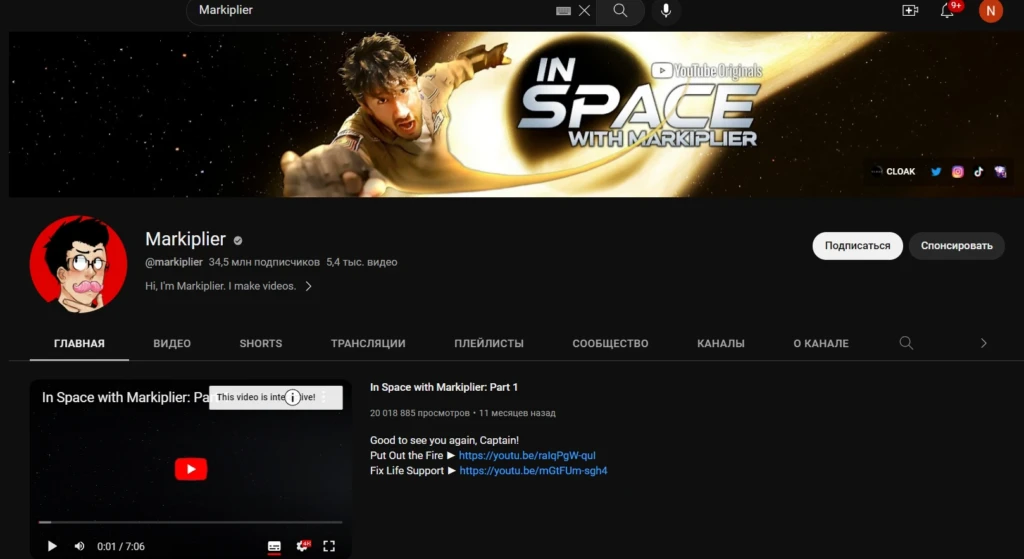The width and height of the screenshot is (1024, 559).
Task: Open player settings gear
Action: tap(302, 546)
